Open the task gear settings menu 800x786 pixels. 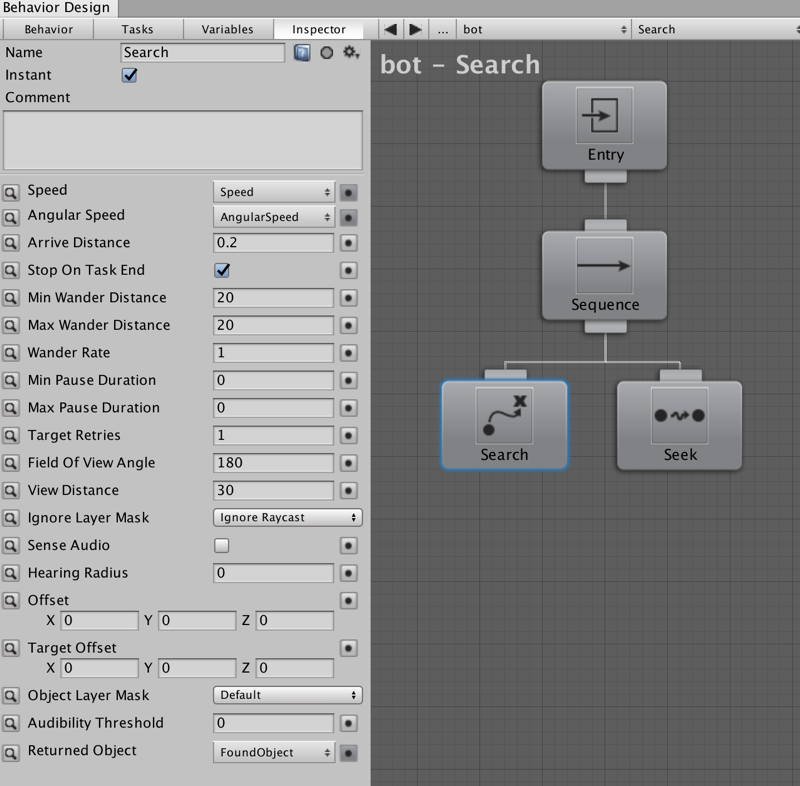[x=351, y=52]
